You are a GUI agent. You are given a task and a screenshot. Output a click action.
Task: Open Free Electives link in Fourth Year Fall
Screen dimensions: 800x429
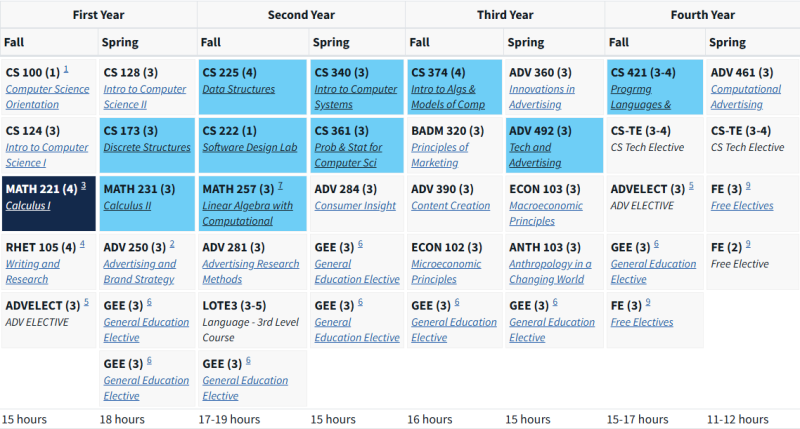point(642,322)
